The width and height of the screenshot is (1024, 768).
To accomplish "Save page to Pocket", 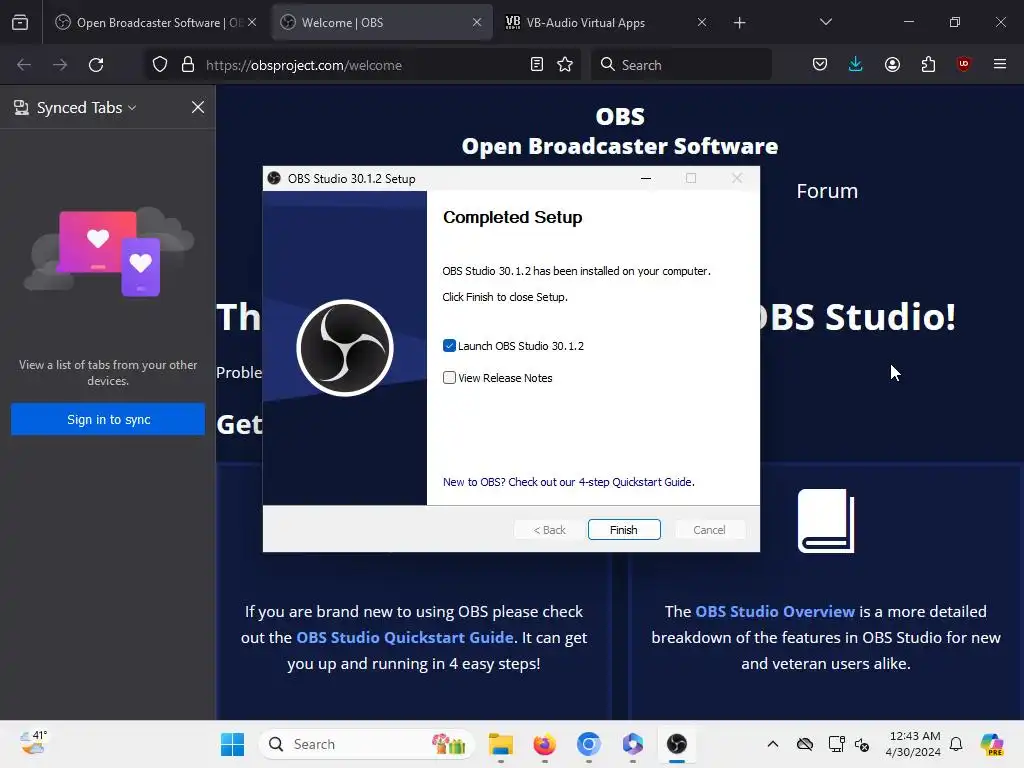I will click(x=820, y=64).
